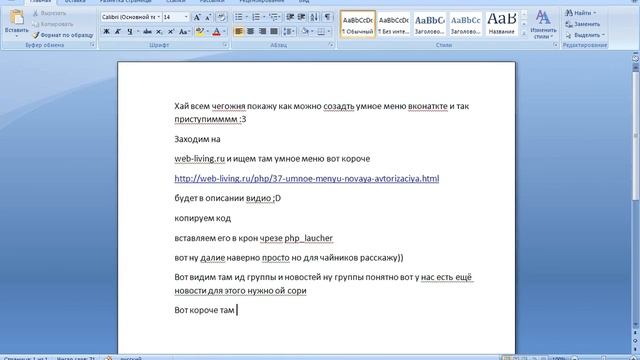Image resolution: width=640 pixels, height=360 pixels.
Task: Open the Clipboard (Буфер обмена) dialog launcher
Action: pyautogui.click(x=93, y=45)
